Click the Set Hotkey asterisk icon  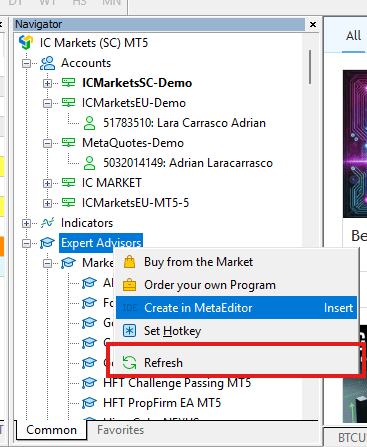pos(129,331)
